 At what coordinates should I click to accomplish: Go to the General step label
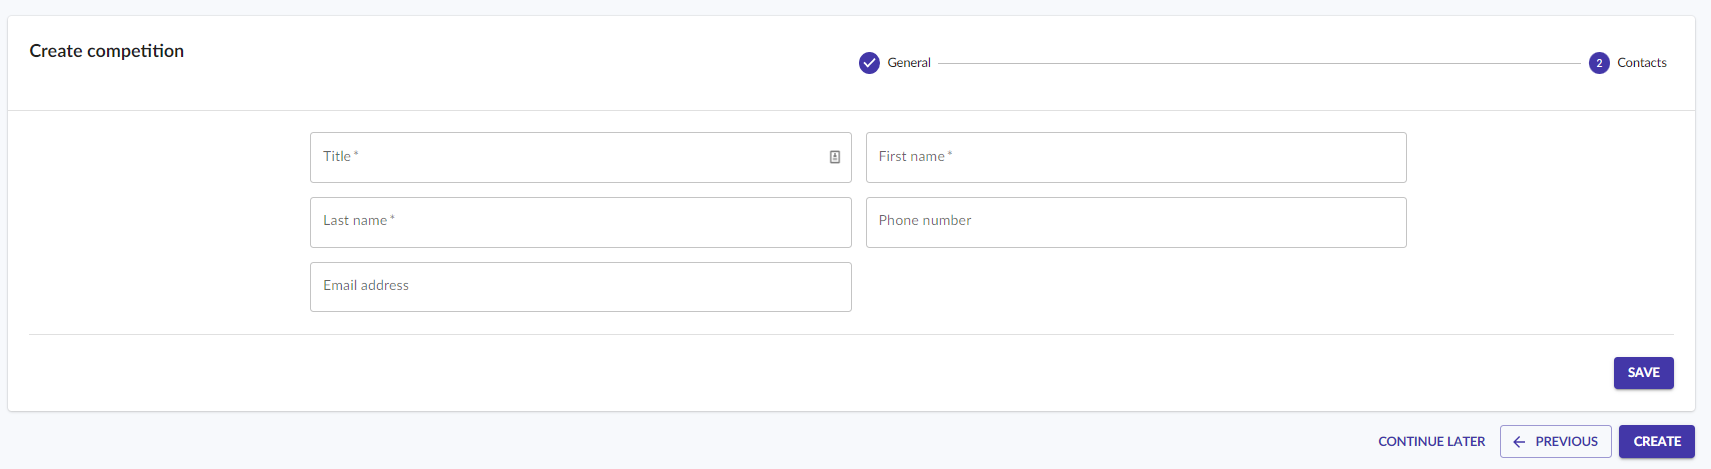(x=909, y=63)
